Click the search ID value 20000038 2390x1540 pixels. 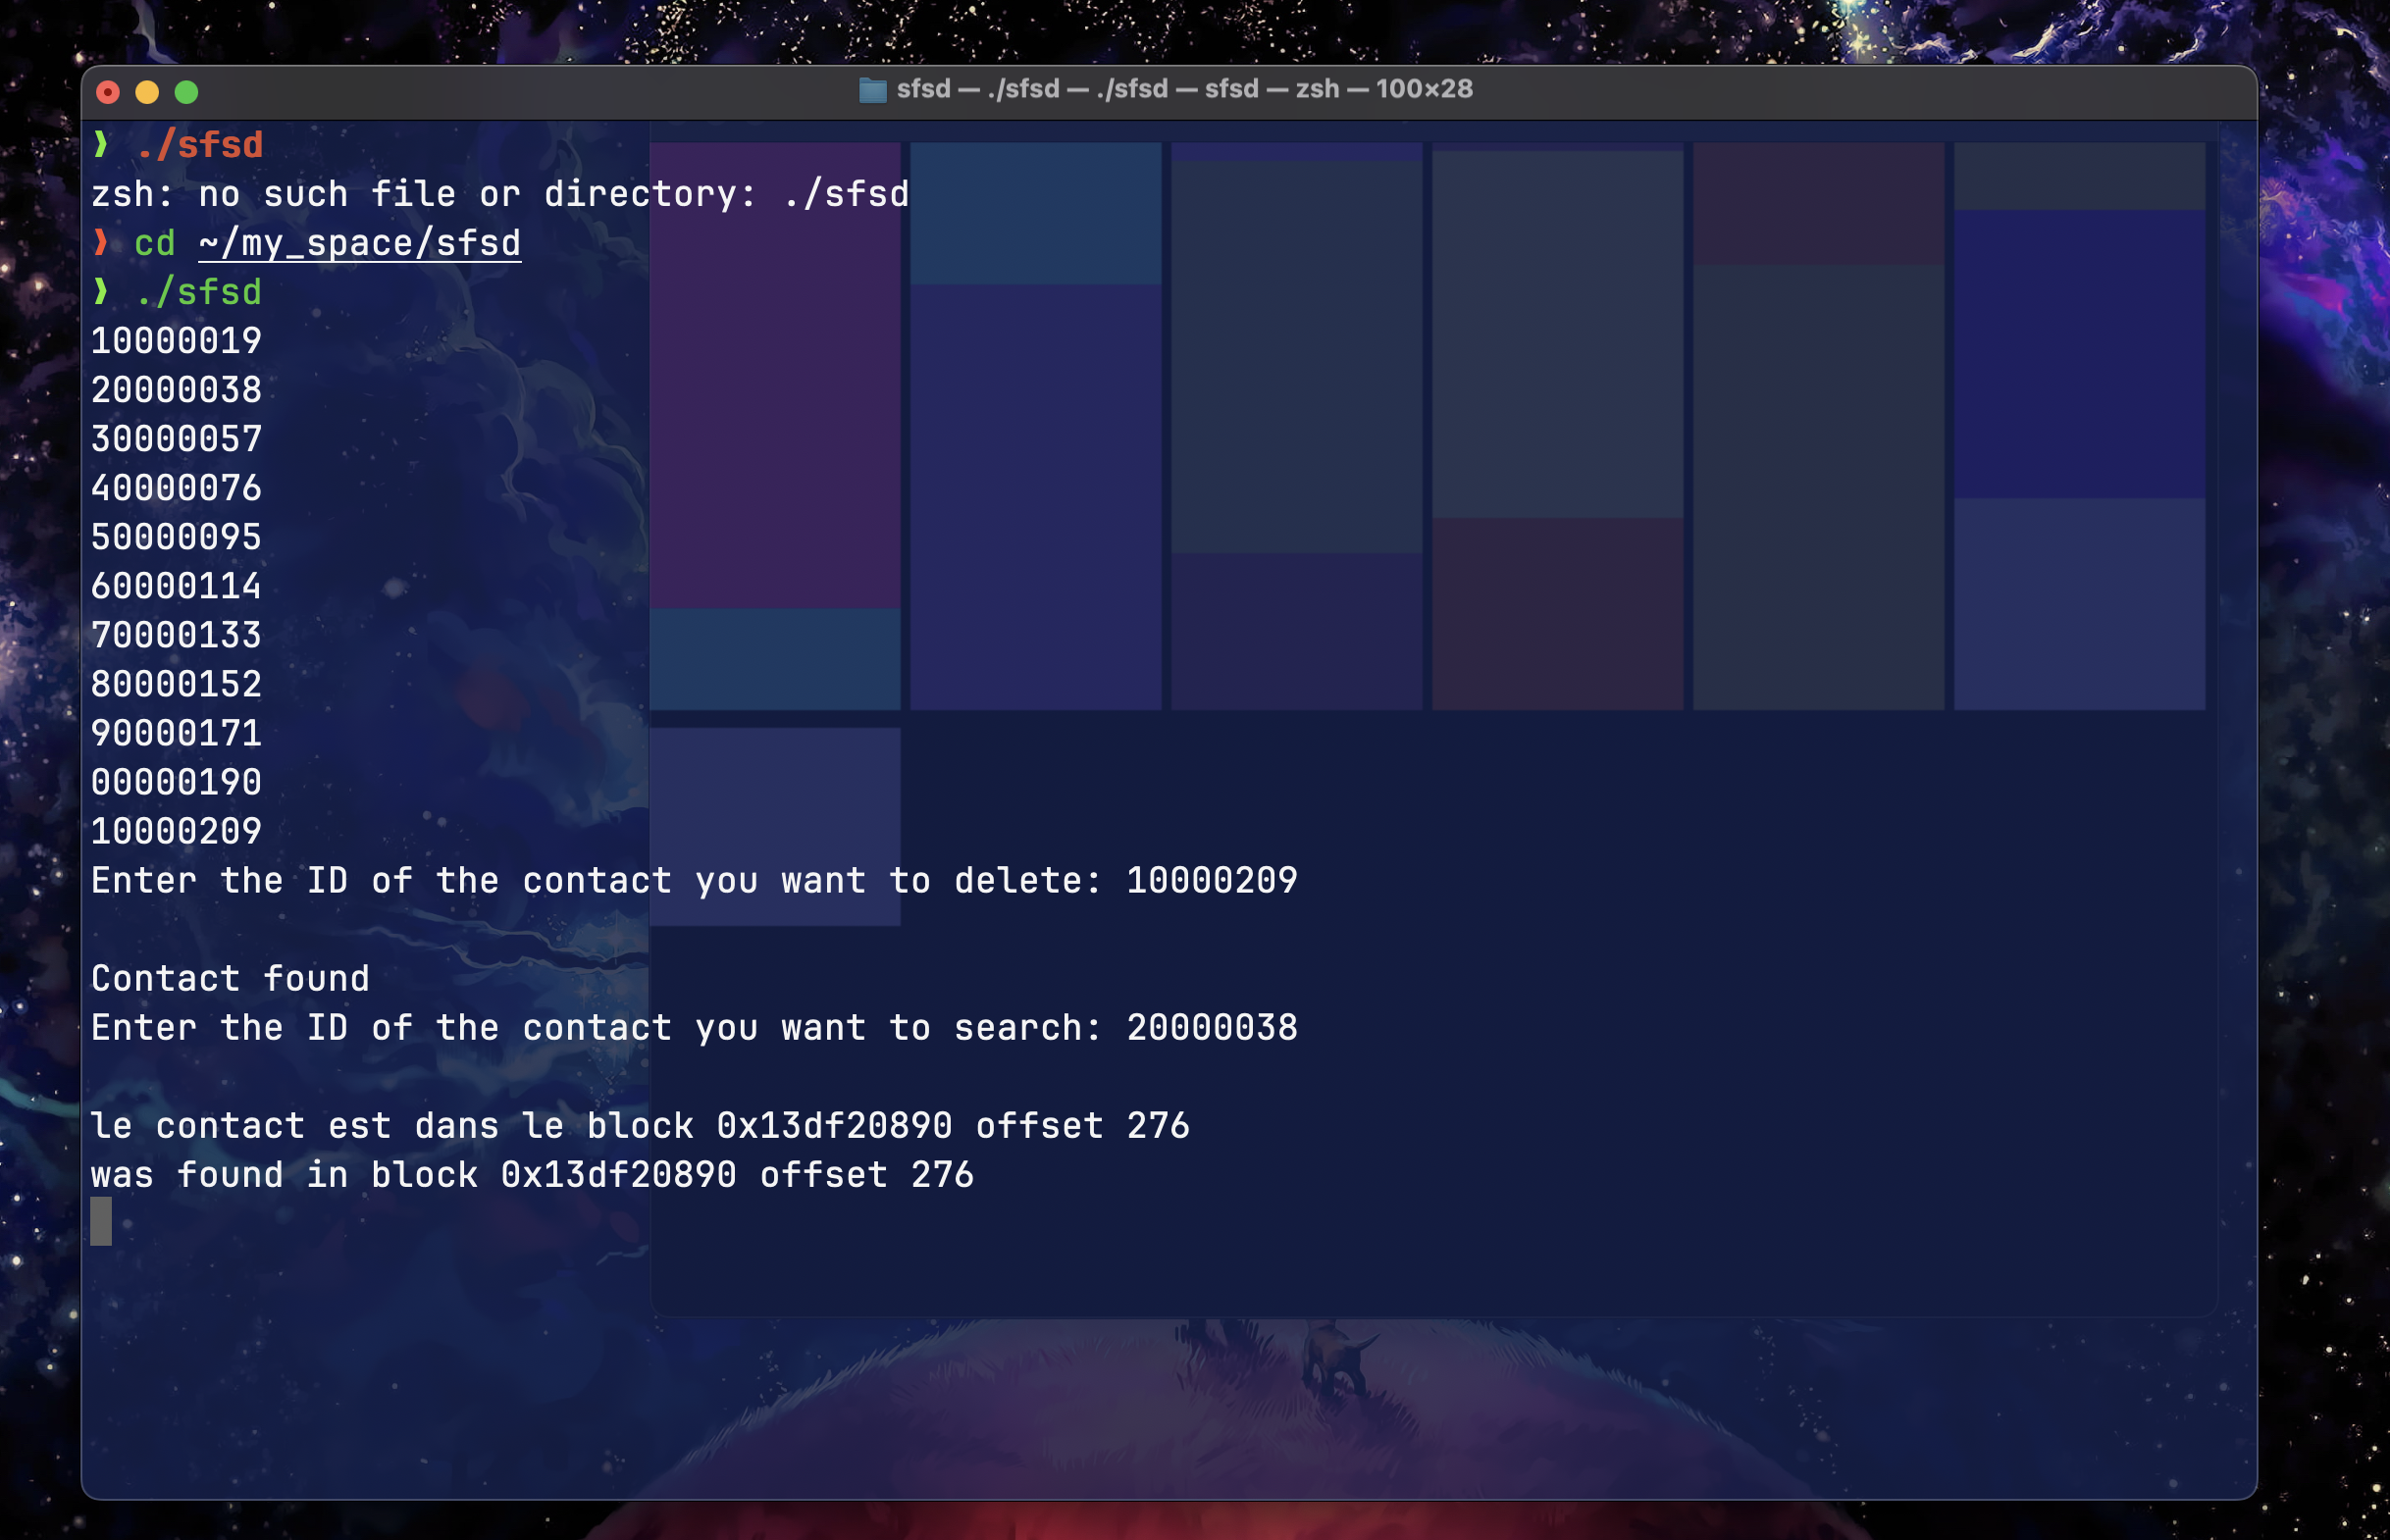pos(1211,1027)
